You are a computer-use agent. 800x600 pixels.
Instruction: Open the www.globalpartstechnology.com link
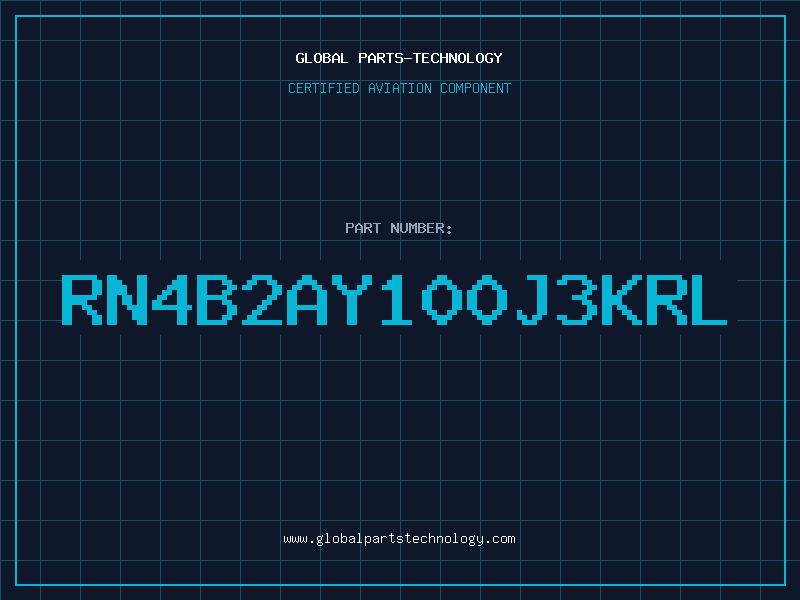tap(399, 539)
